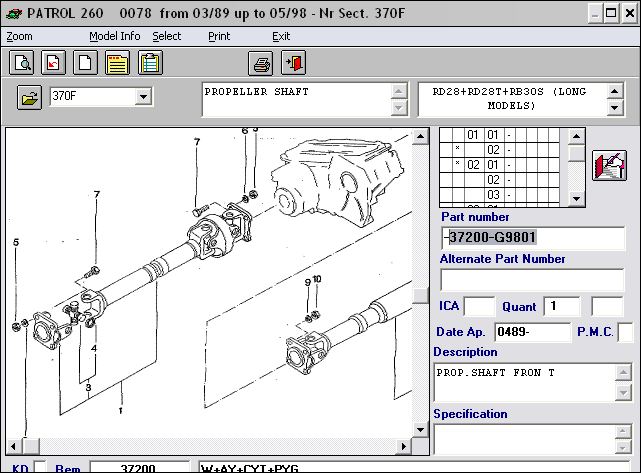Click the book-and-hand icon beside parts grid

609,165
